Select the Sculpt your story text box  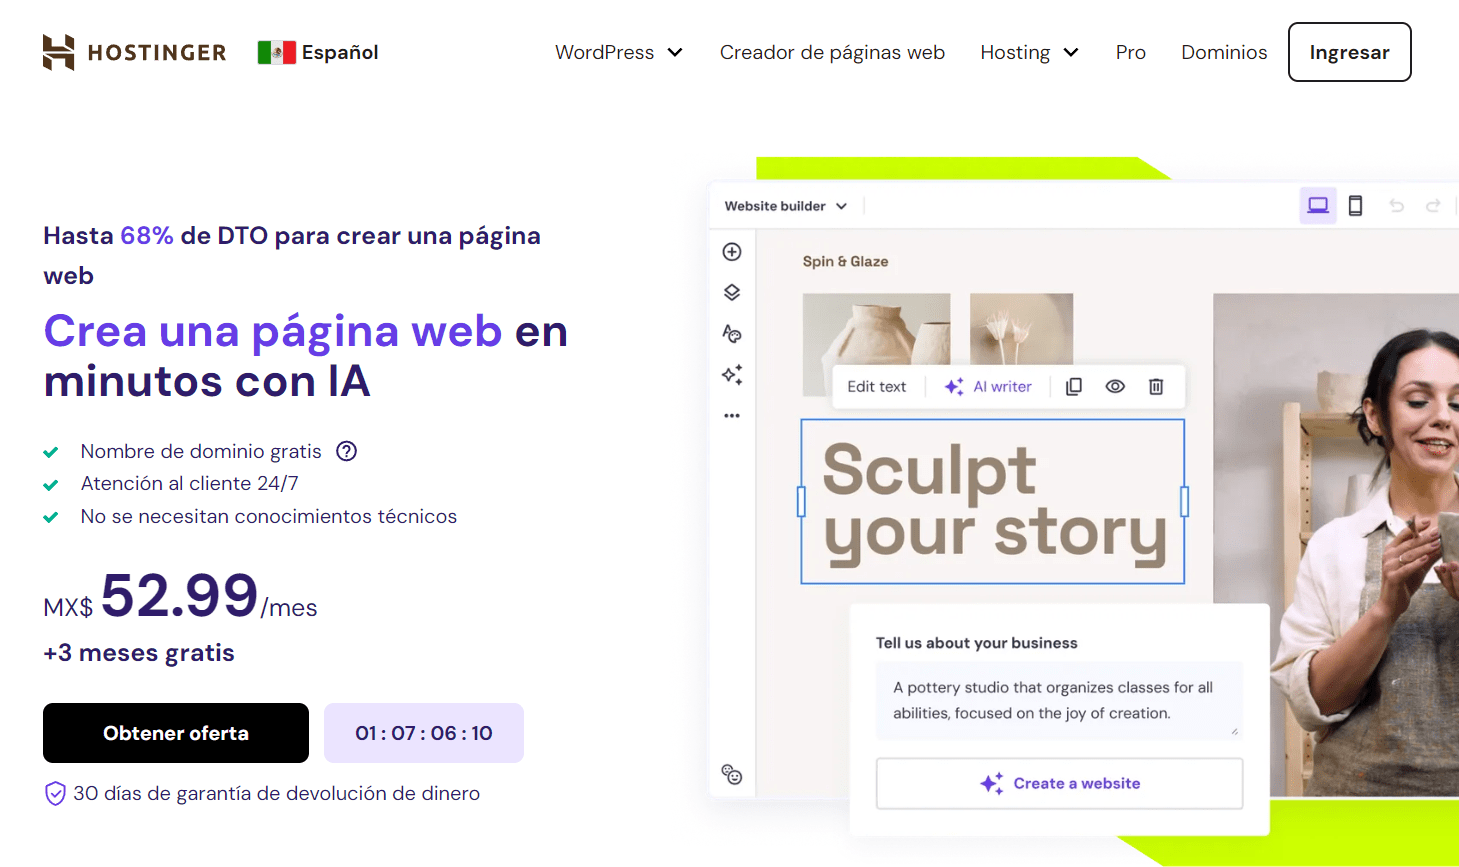(993, 502)
